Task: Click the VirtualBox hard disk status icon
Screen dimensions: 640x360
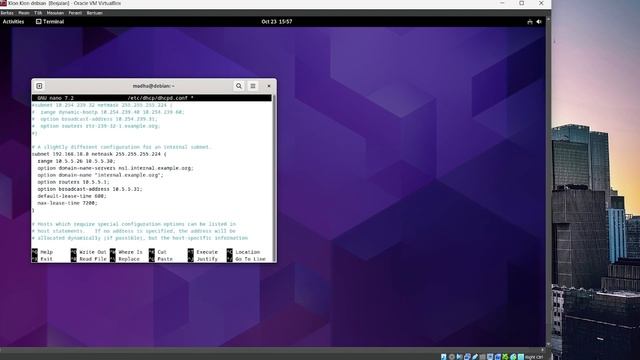Action: click(x=443, y=357)
